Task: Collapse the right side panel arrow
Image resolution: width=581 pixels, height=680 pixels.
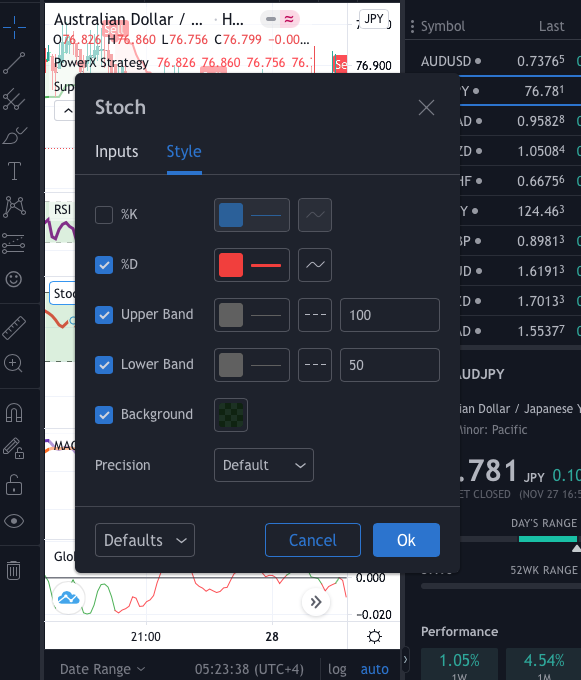Action: click(405, 660)
